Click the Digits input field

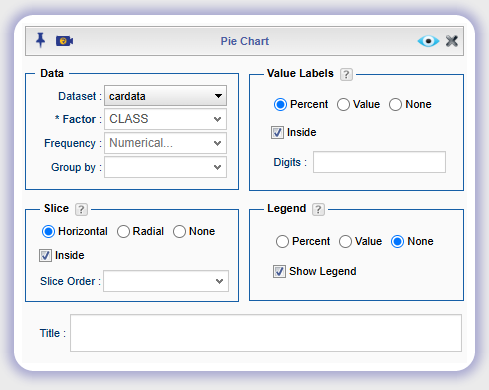coord(379,162)
